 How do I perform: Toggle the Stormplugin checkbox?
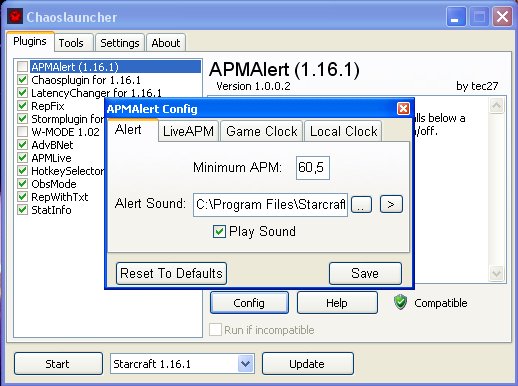coord(22,119)
